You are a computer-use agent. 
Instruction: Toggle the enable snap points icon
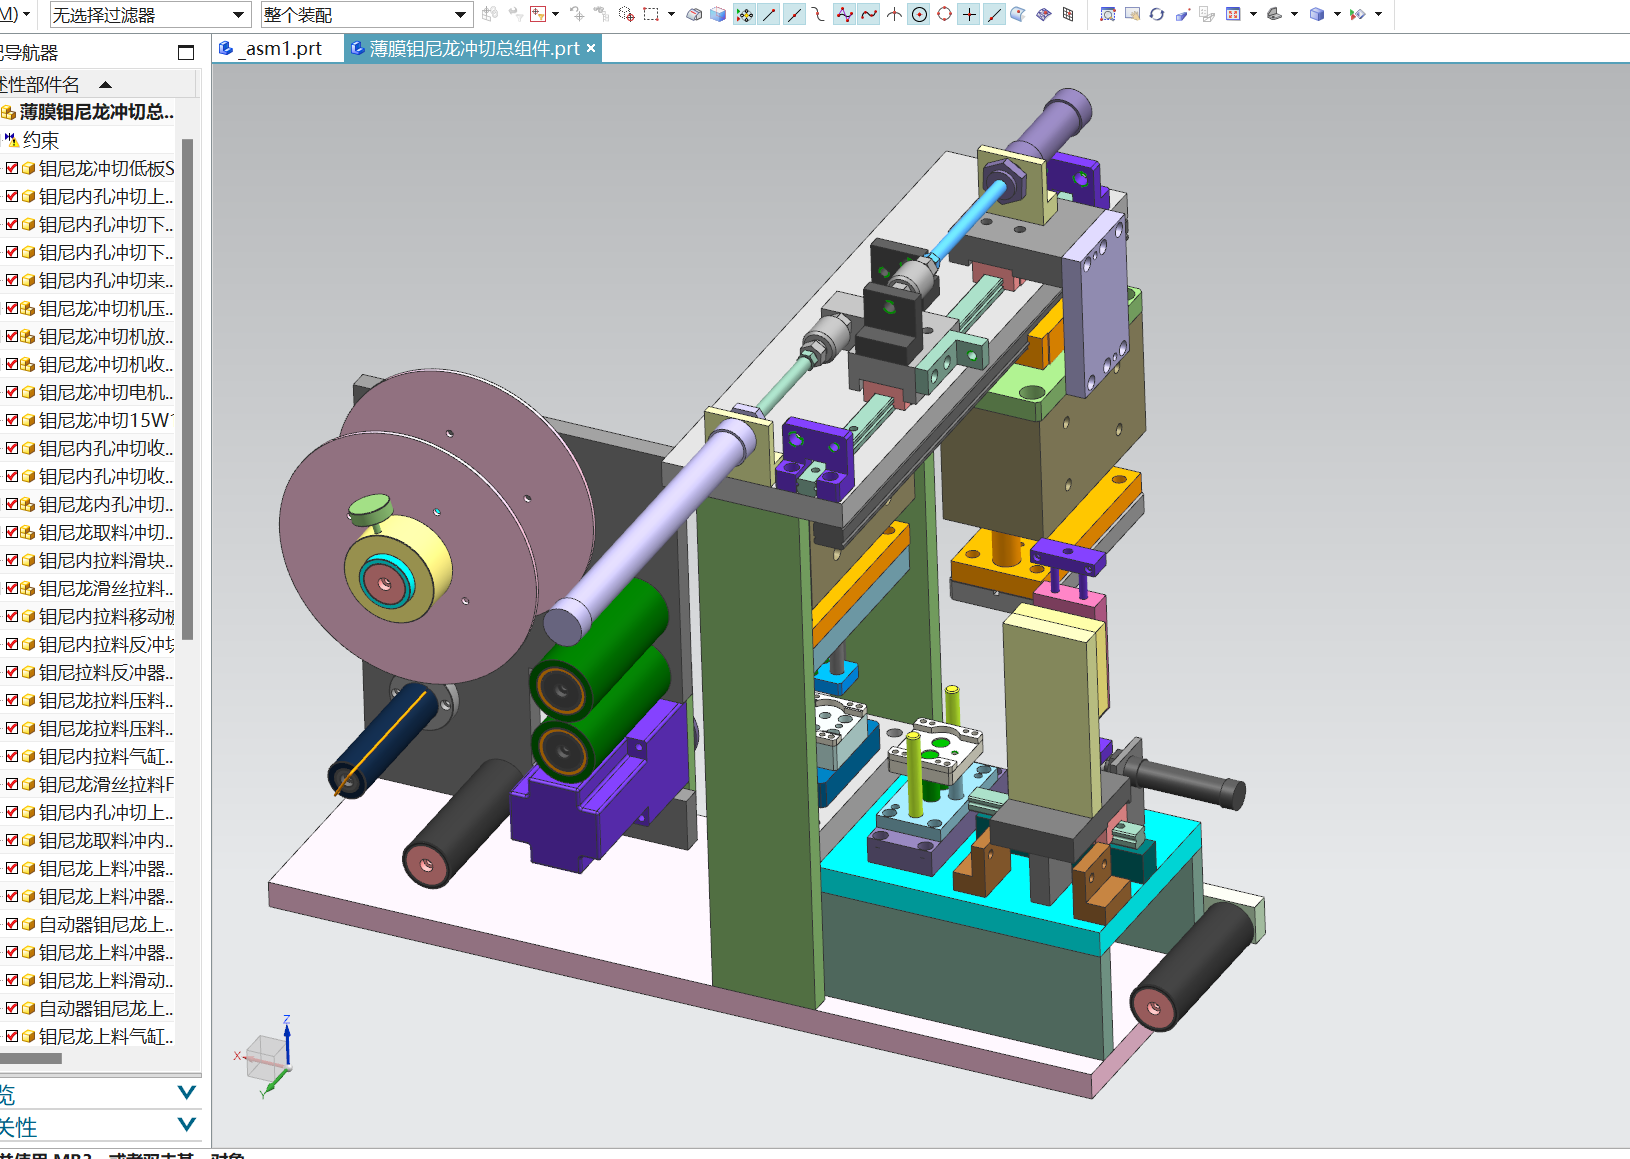[x=744, y=14]
